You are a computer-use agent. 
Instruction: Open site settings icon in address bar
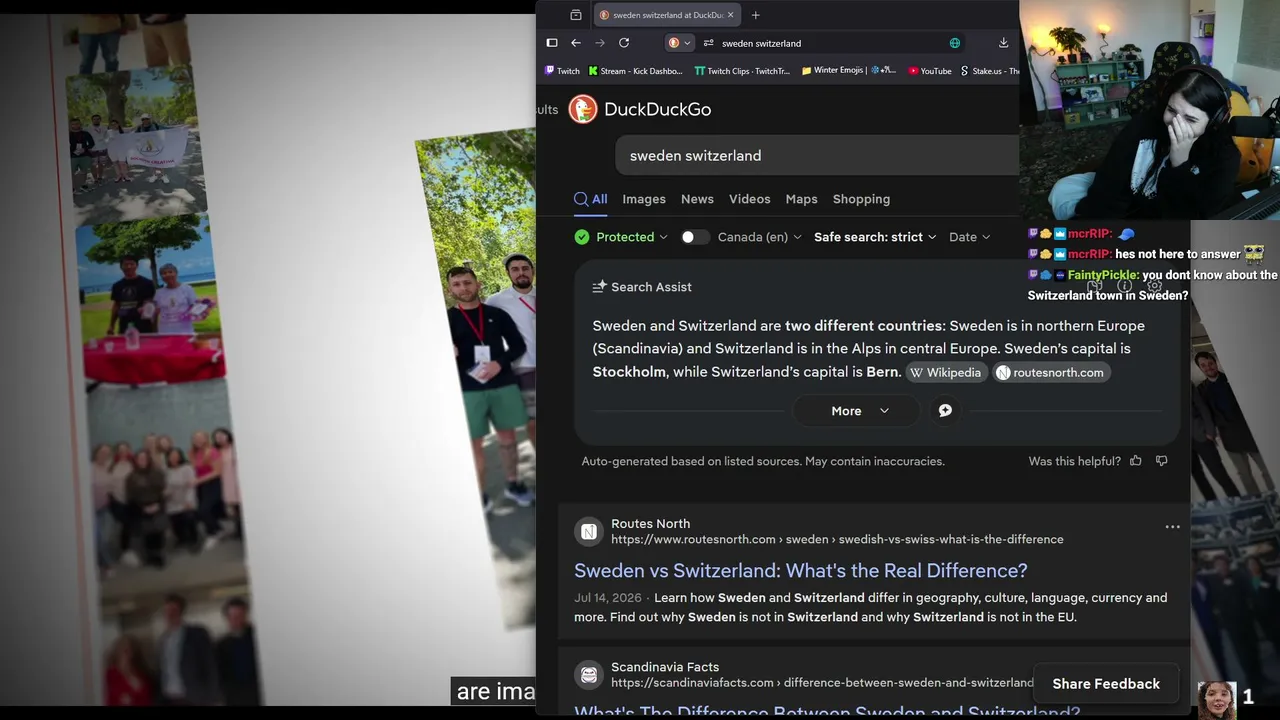708,43
